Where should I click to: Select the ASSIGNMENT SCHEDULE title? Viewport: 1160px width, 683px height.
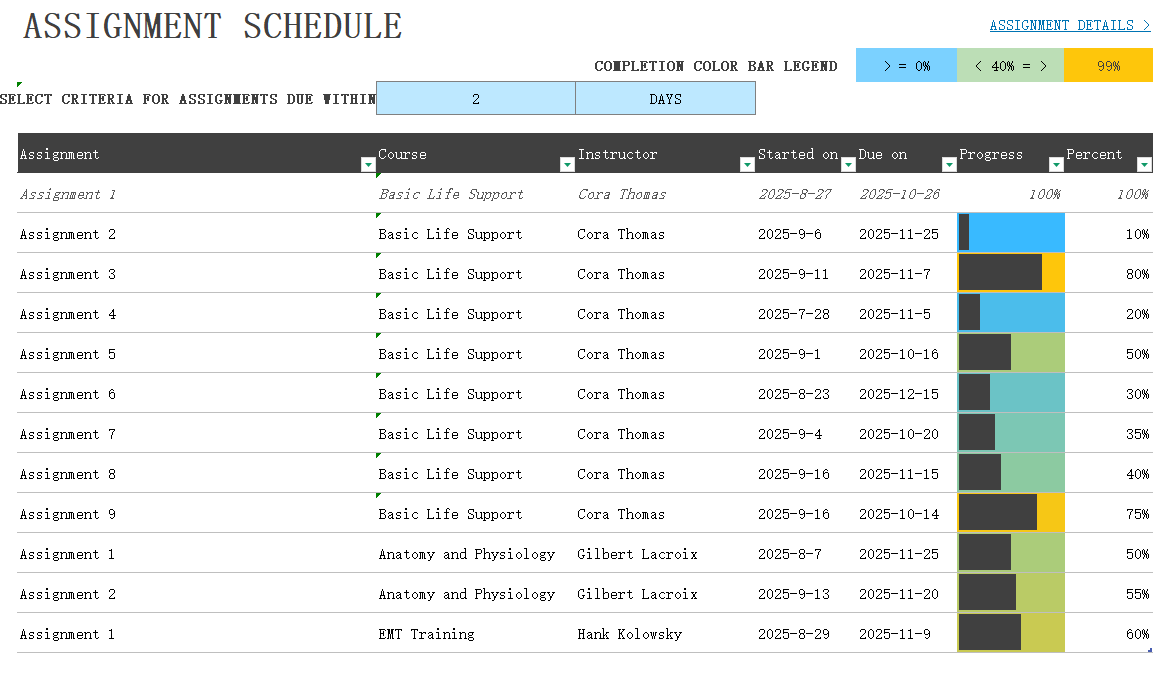pos(213,26)
